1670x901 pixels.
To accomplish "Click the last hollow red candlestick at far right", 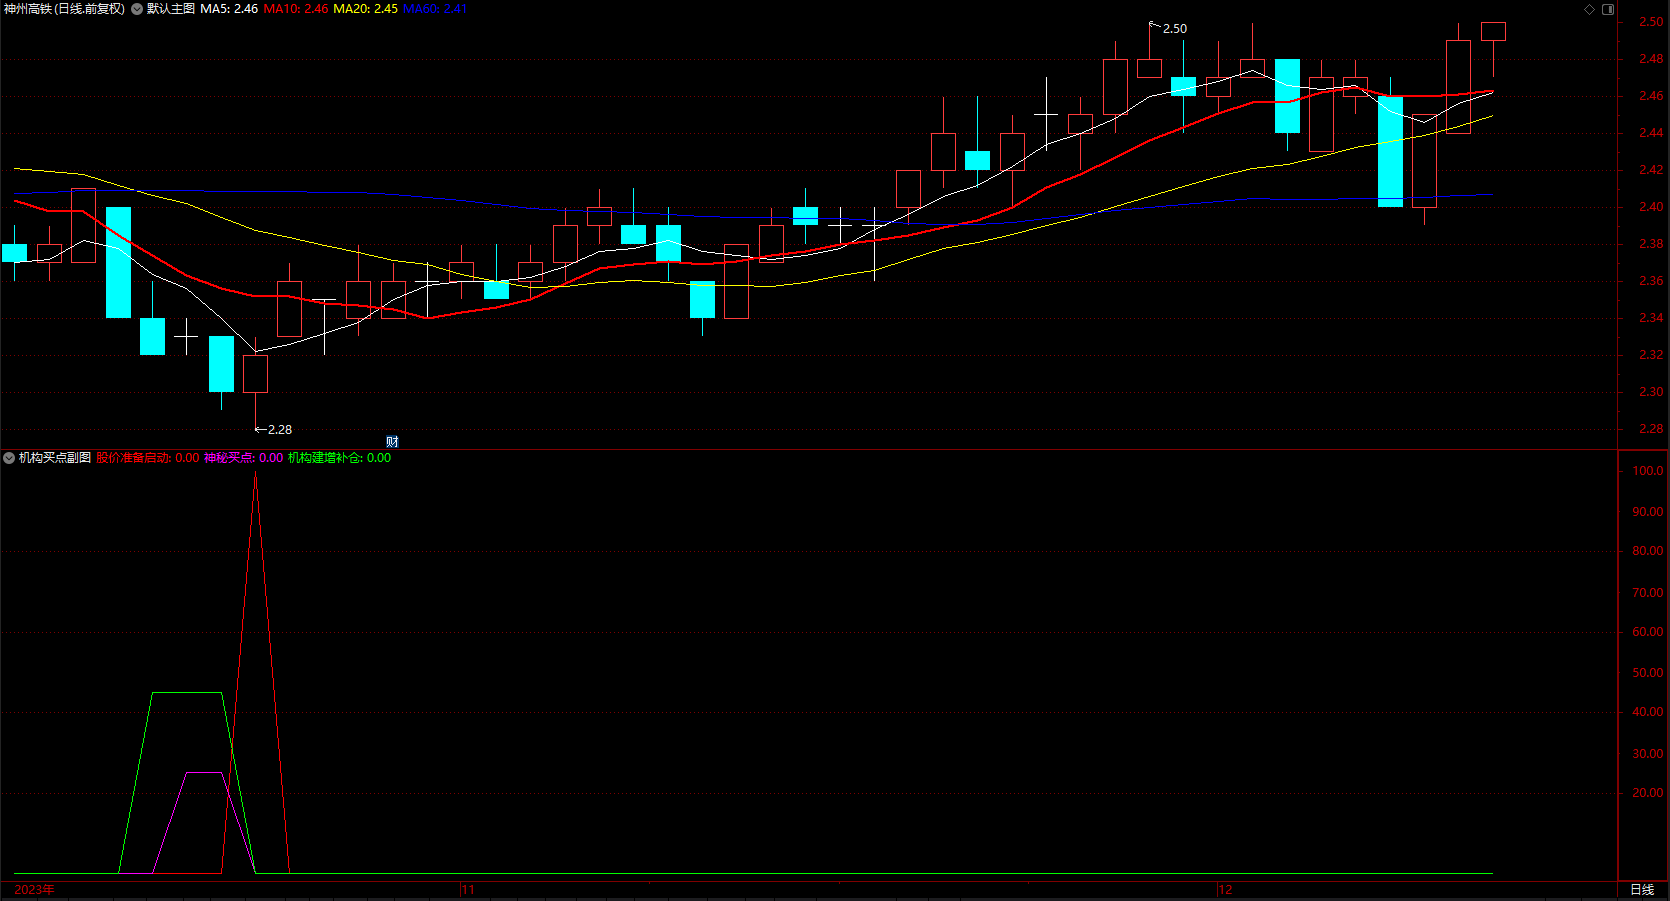I will click(1493, 31).
